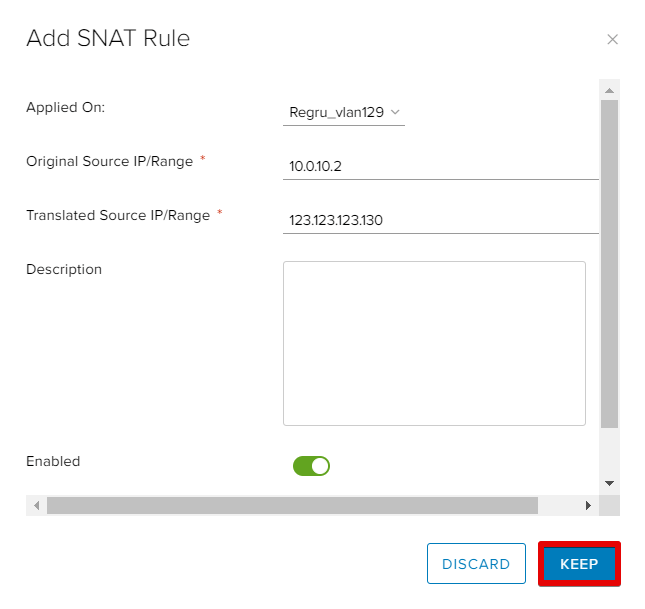The height and width of the screenshot is (609, 645).
Task: Click inside the Description text area
Action: click(434, 343)
